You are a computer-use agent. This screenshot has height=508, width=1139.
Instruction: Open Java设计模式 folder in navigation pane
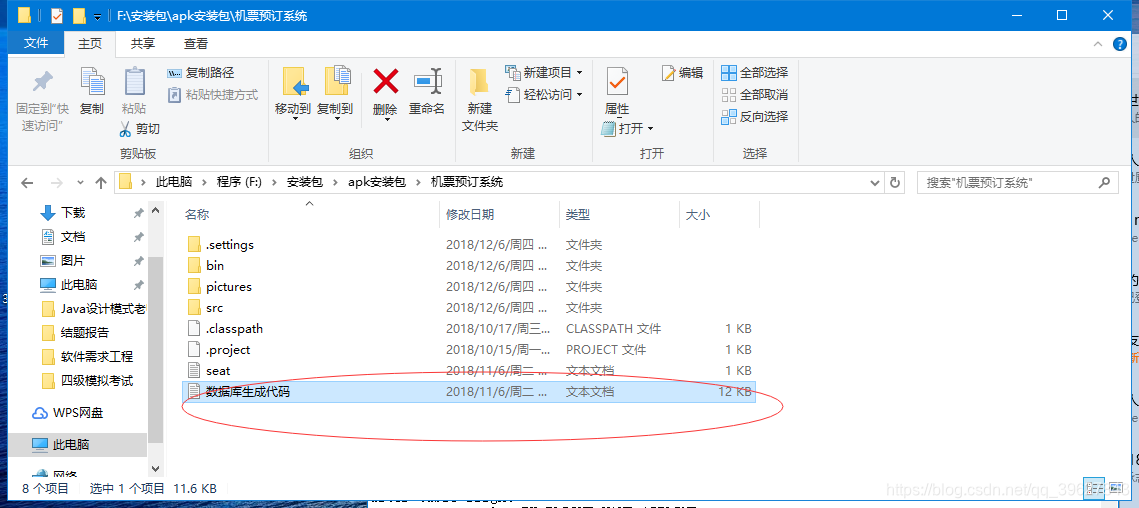[93, 309]
